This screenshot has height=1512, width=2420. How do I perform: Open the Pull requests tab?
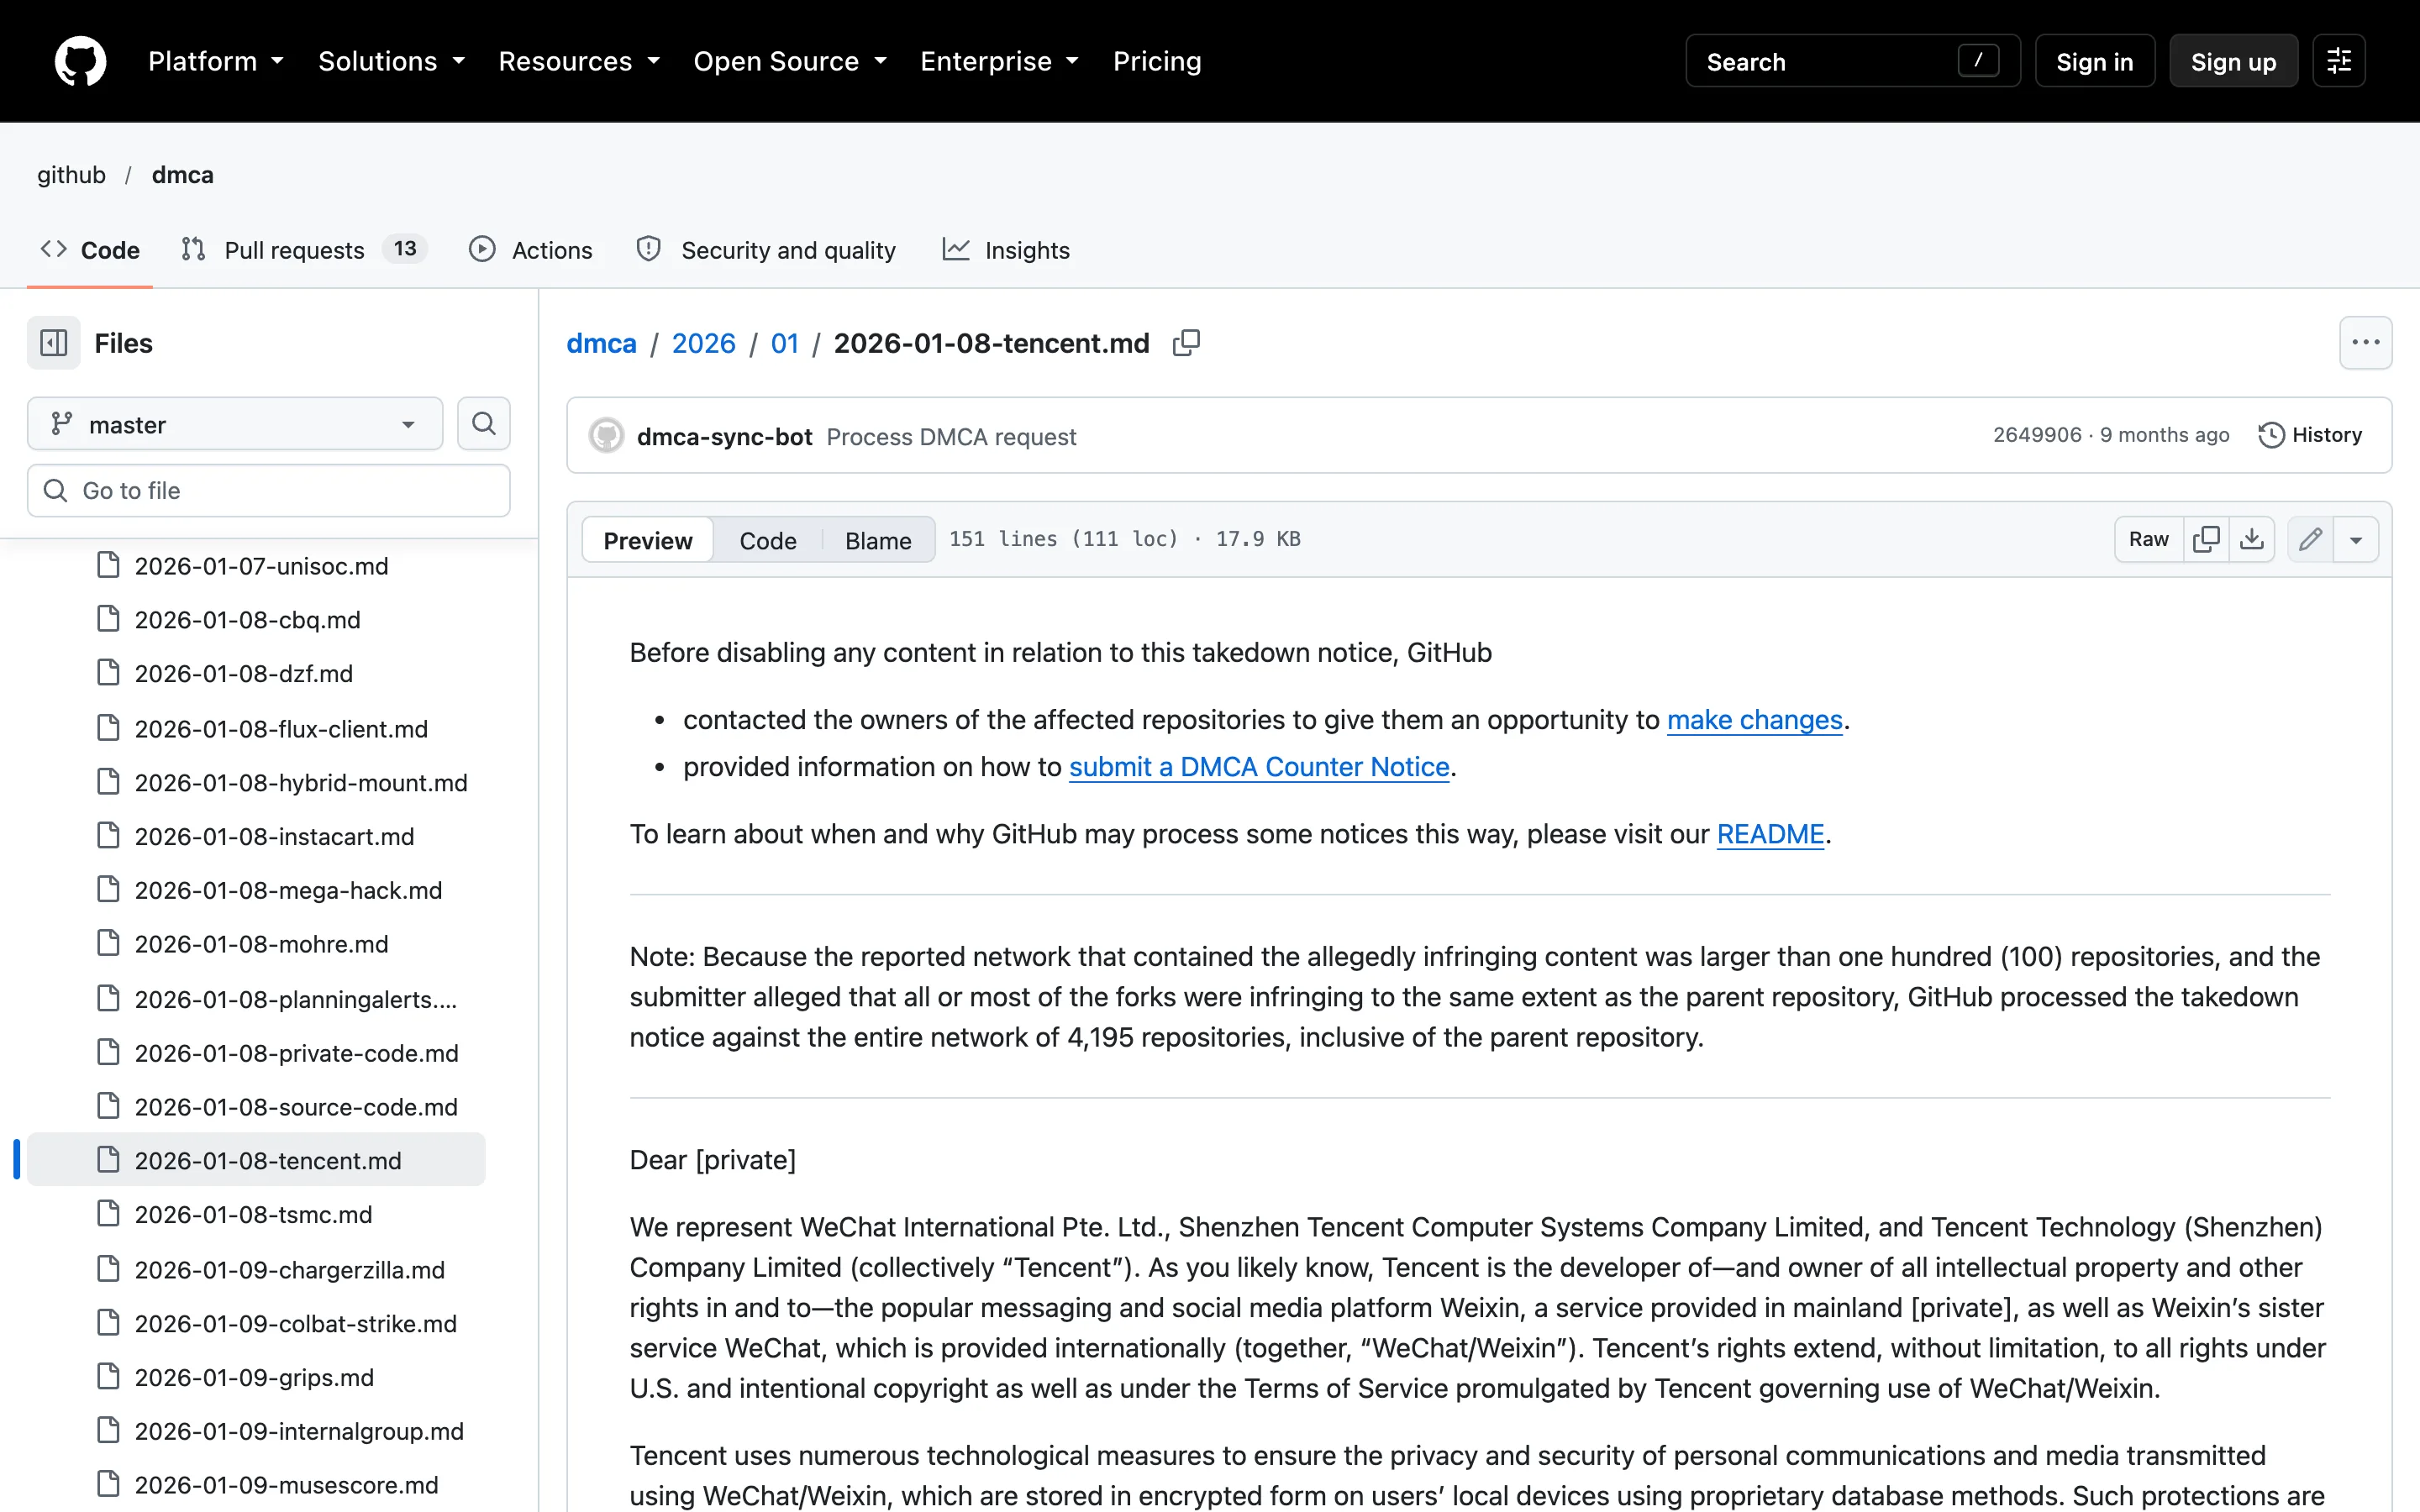[304, 250]
